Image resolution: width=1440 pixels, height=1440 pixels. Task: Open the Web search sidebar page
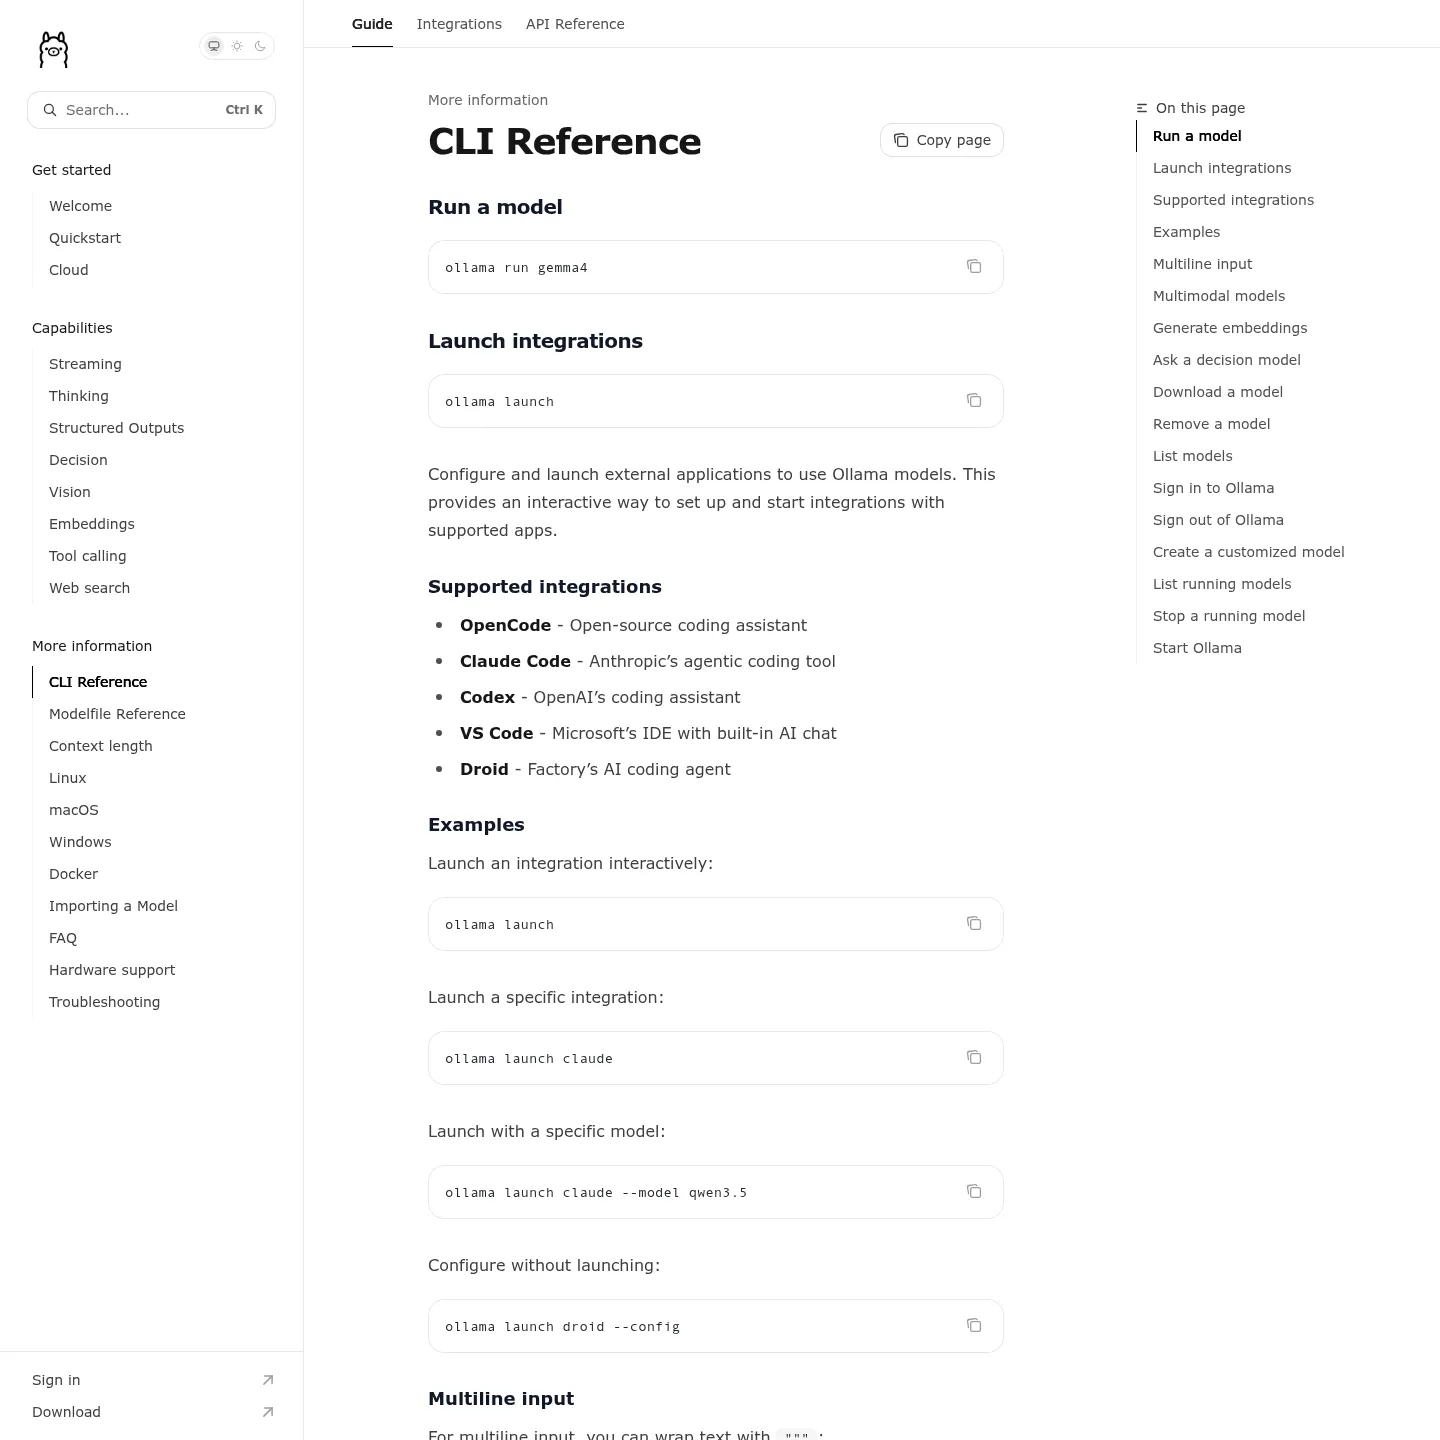[x=89, y=588]
